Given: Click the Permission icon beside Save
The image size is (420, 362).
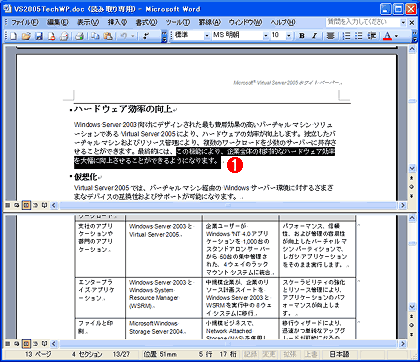Looking at the screenshot, I should point(51,36).
